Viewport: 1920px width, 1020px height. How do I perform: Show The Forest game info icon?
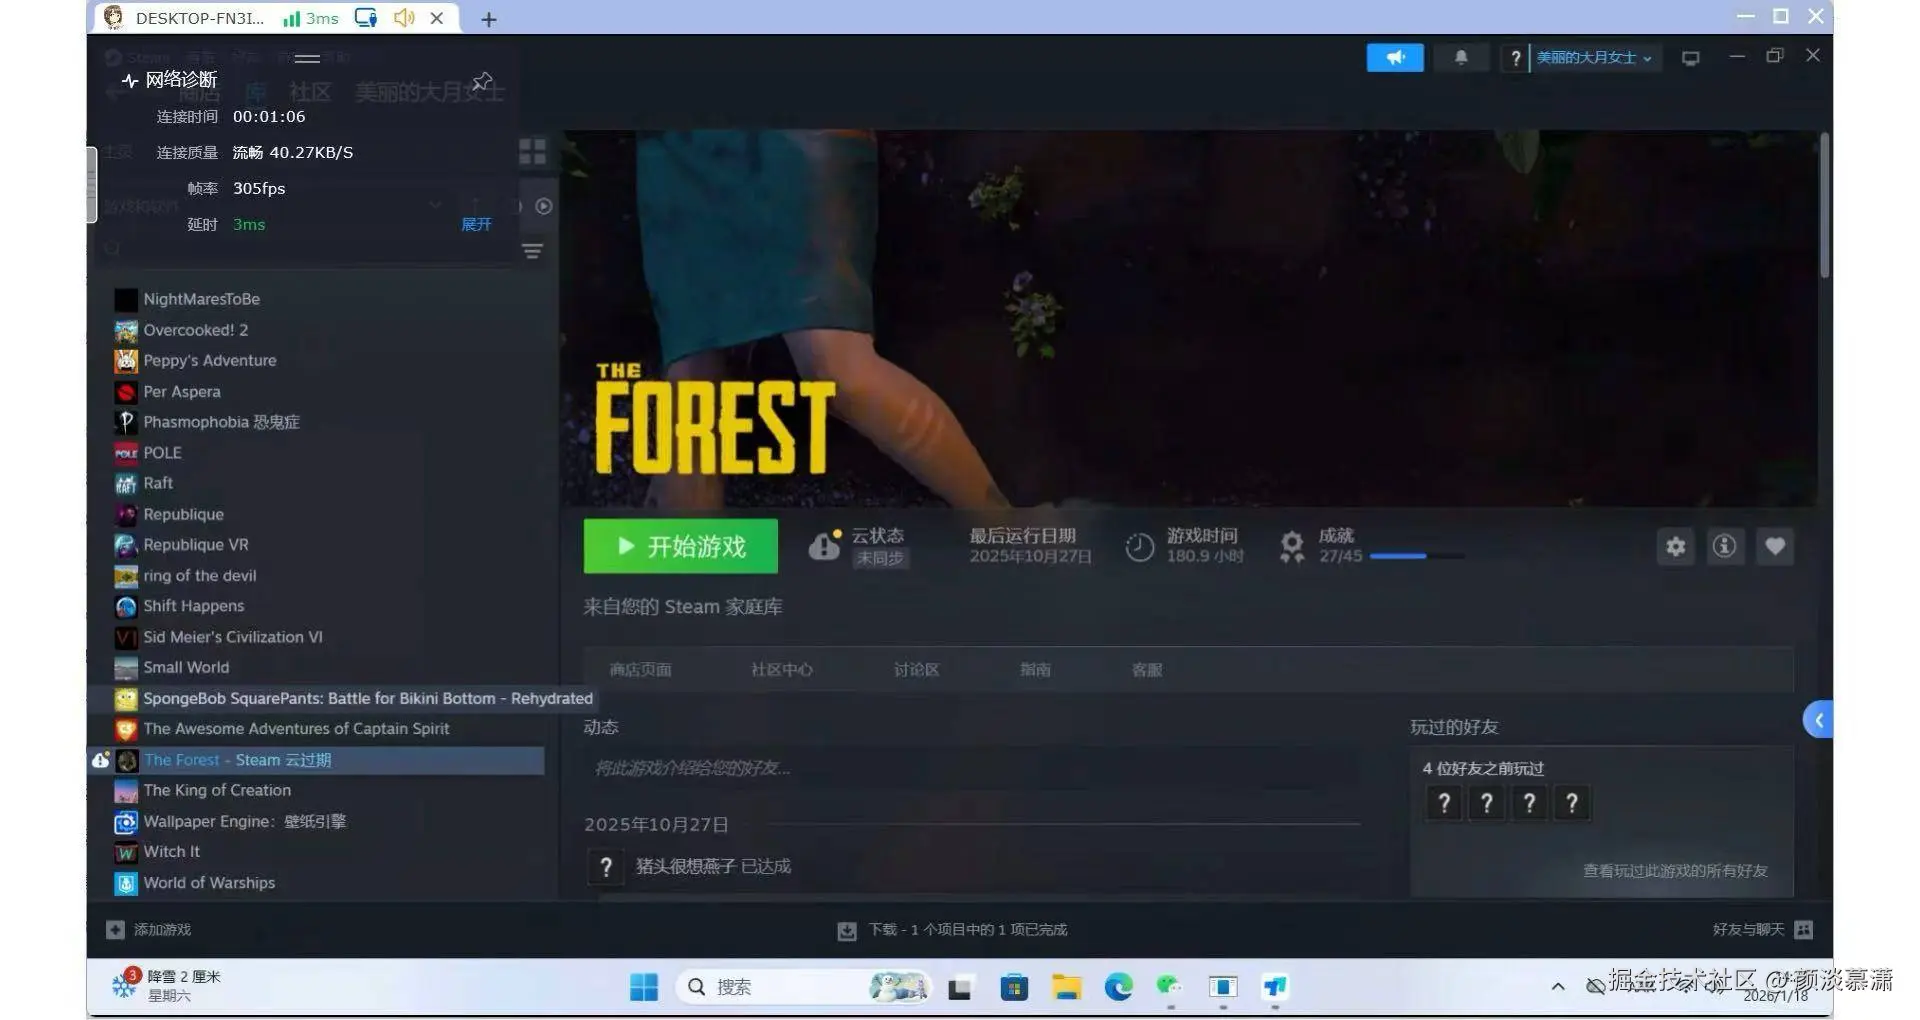(1724, 546)
